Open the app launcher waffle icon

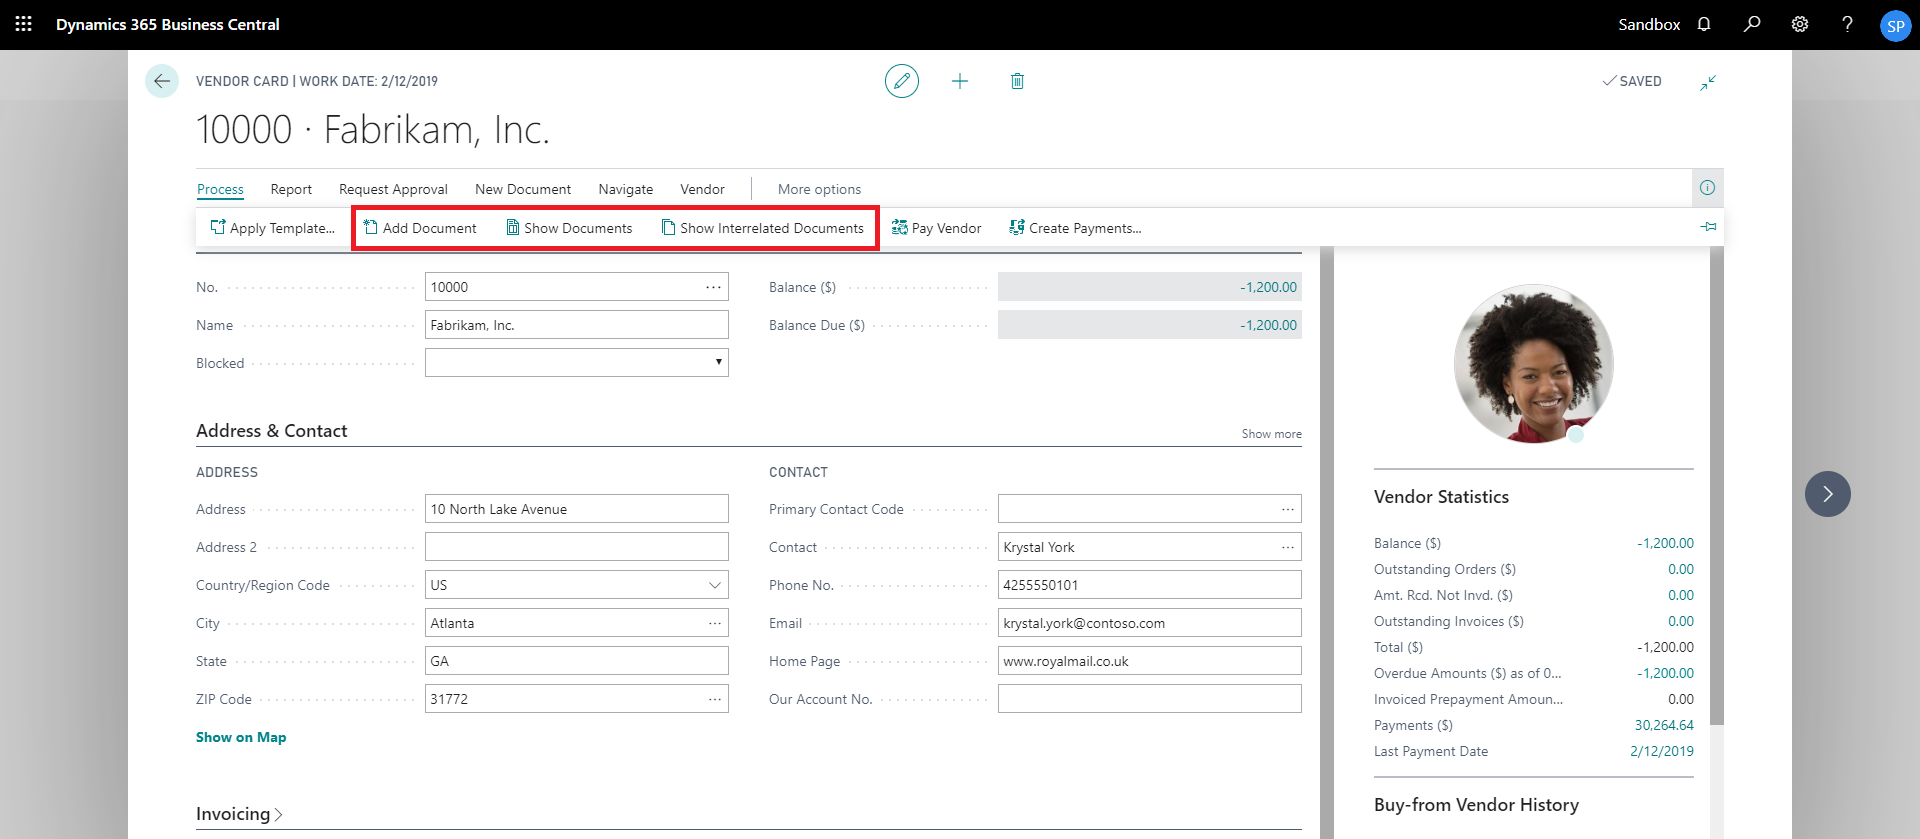point(24,24)
